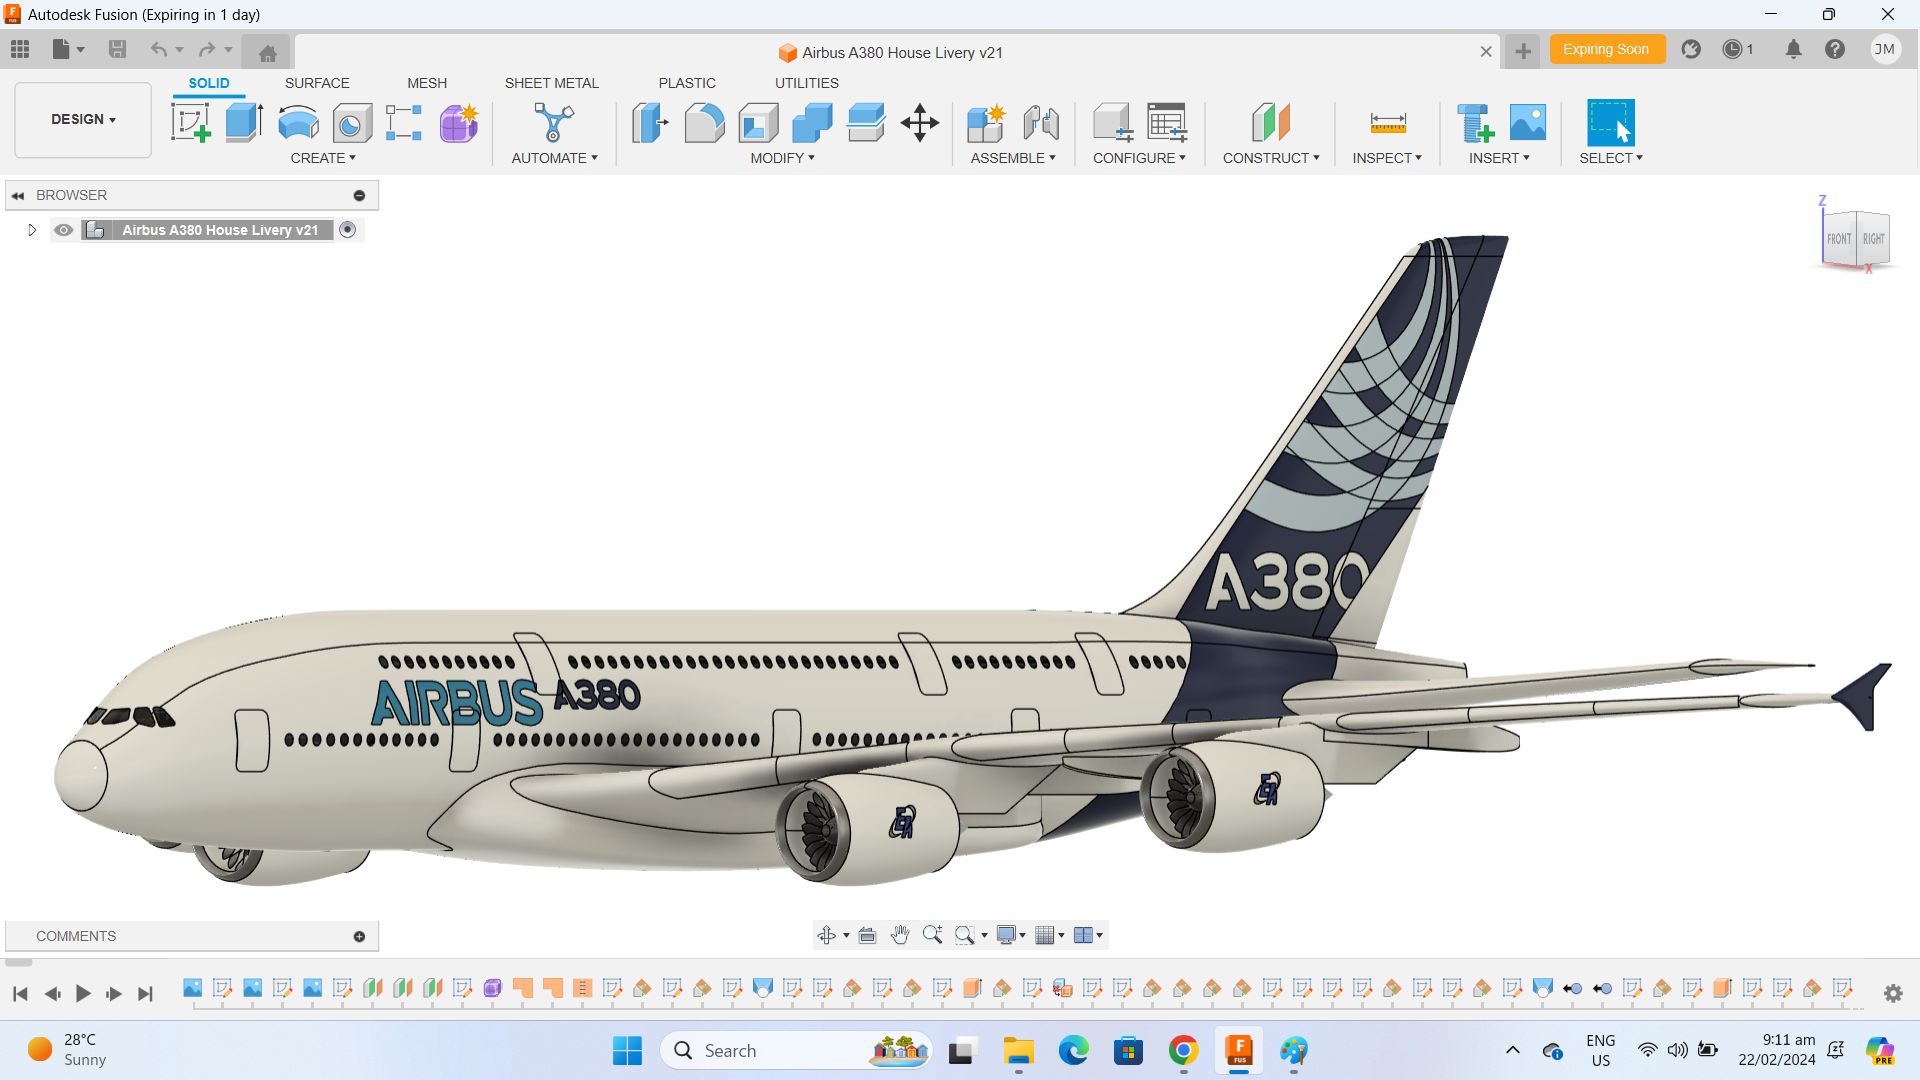Play the design timeline

point(83,993)
